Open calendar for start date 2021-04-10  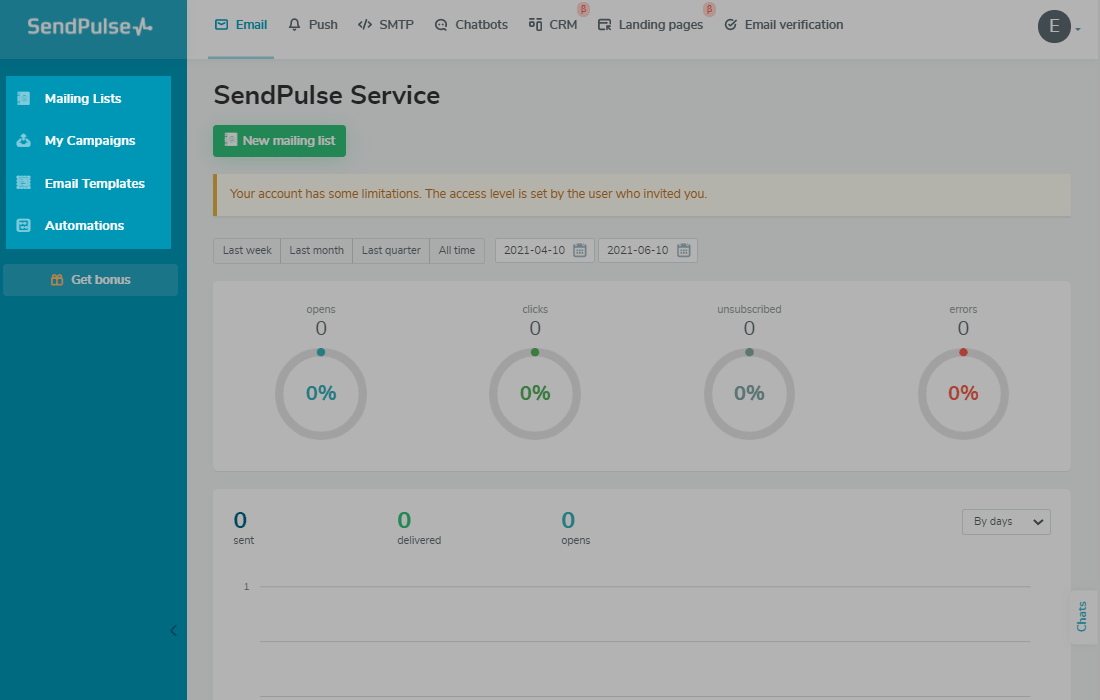pos(579,251)
